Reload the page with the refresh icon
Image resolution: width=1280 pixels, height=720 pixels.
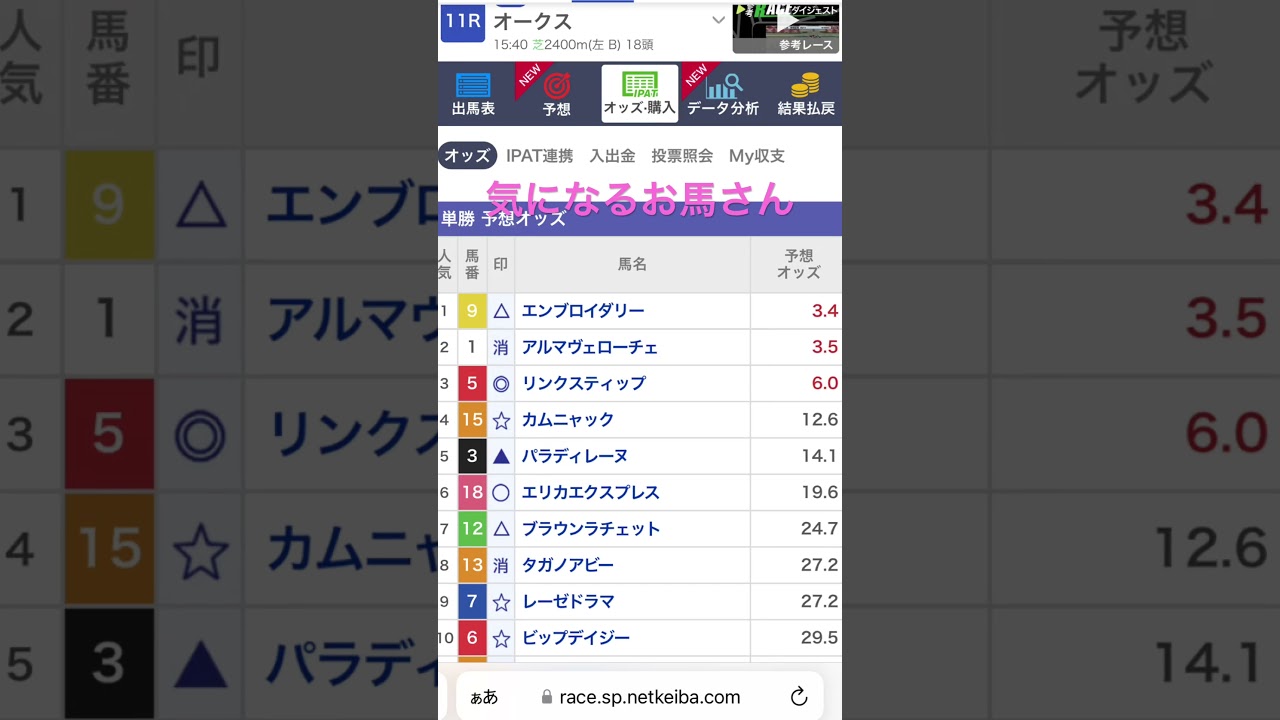coord(798,696)
